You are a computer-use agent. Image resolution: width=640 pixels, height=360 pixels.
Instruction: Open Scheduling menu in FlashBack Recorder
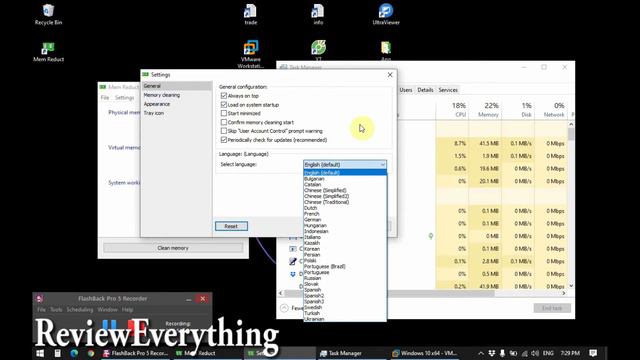pos(80,309)
